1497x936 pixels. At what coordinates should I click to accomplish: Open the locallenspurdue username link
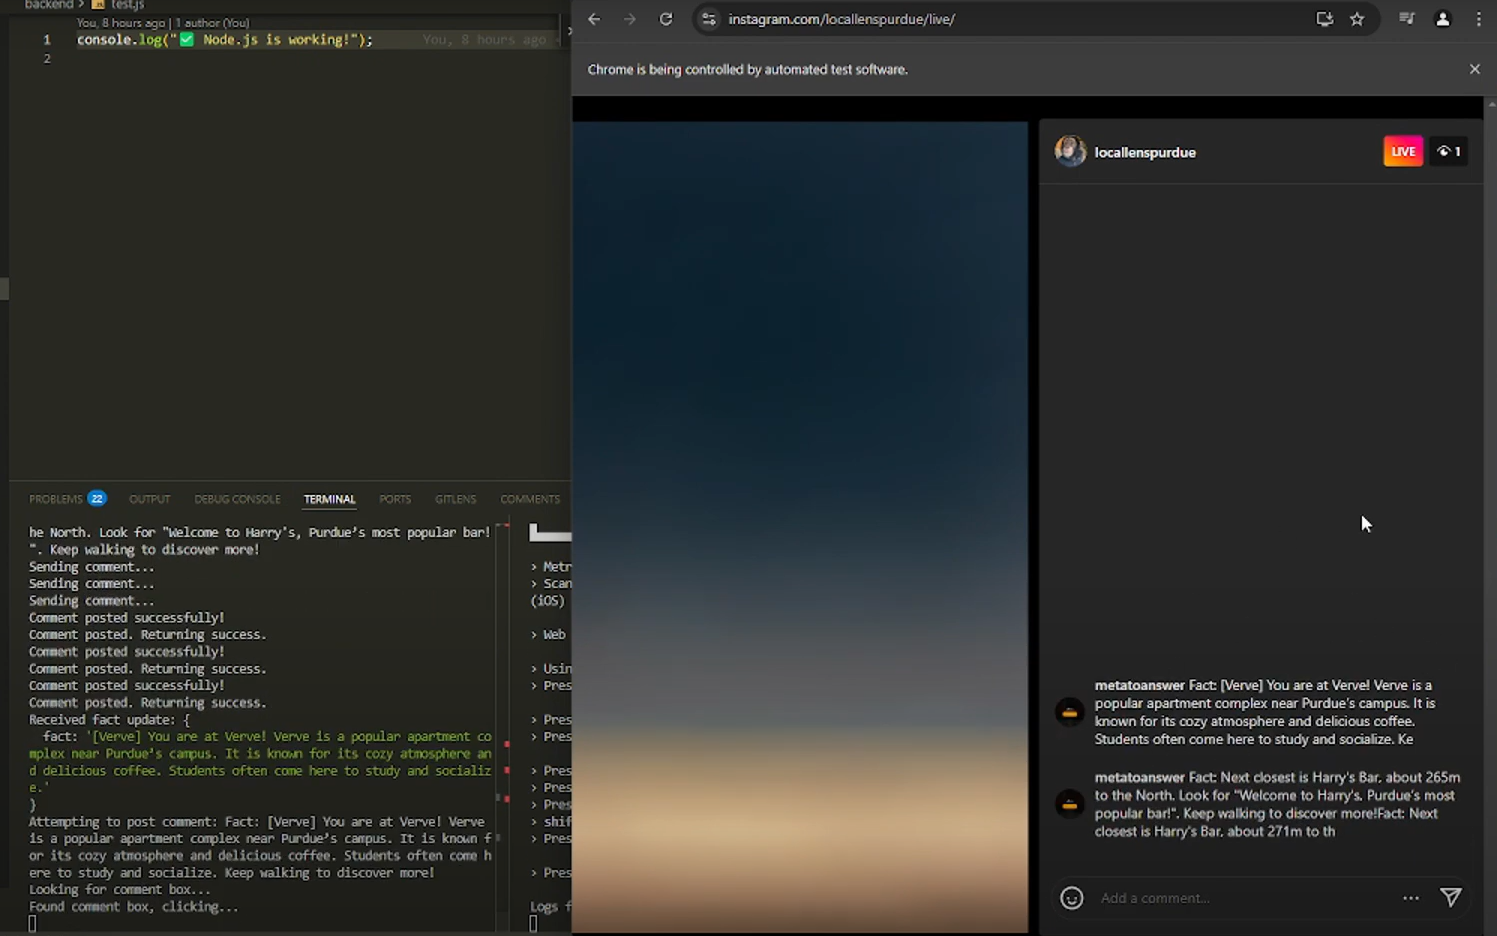1145,152
